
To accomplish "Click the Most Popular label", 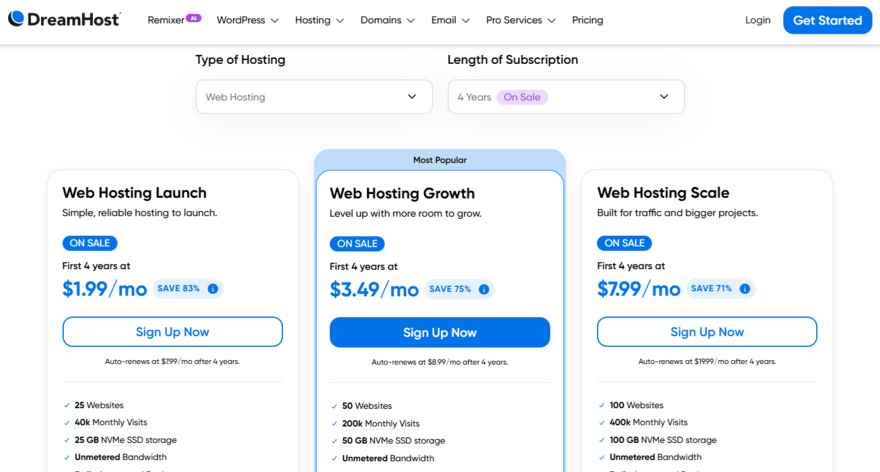I will 439,160.
